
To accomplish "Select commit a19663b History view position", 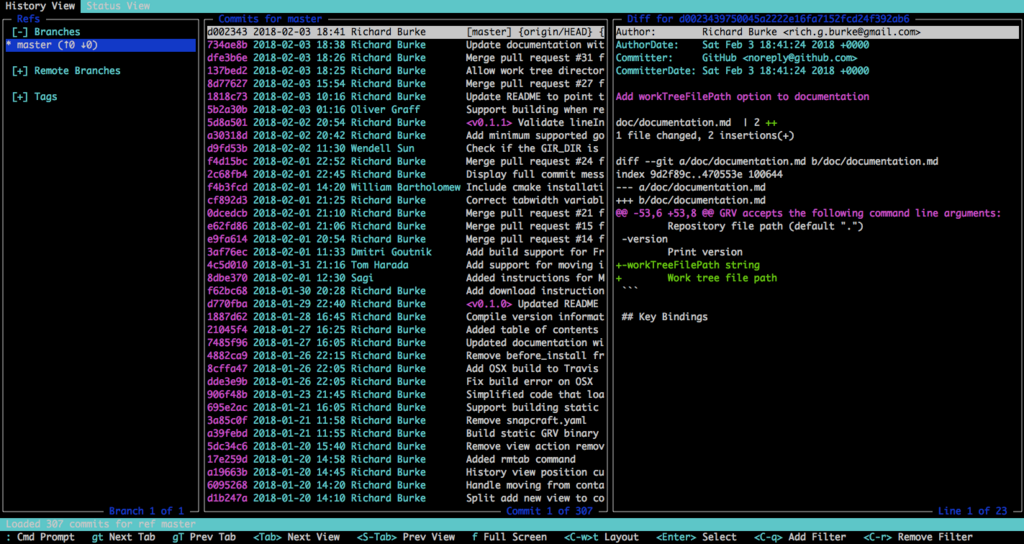I will (406, 472).
